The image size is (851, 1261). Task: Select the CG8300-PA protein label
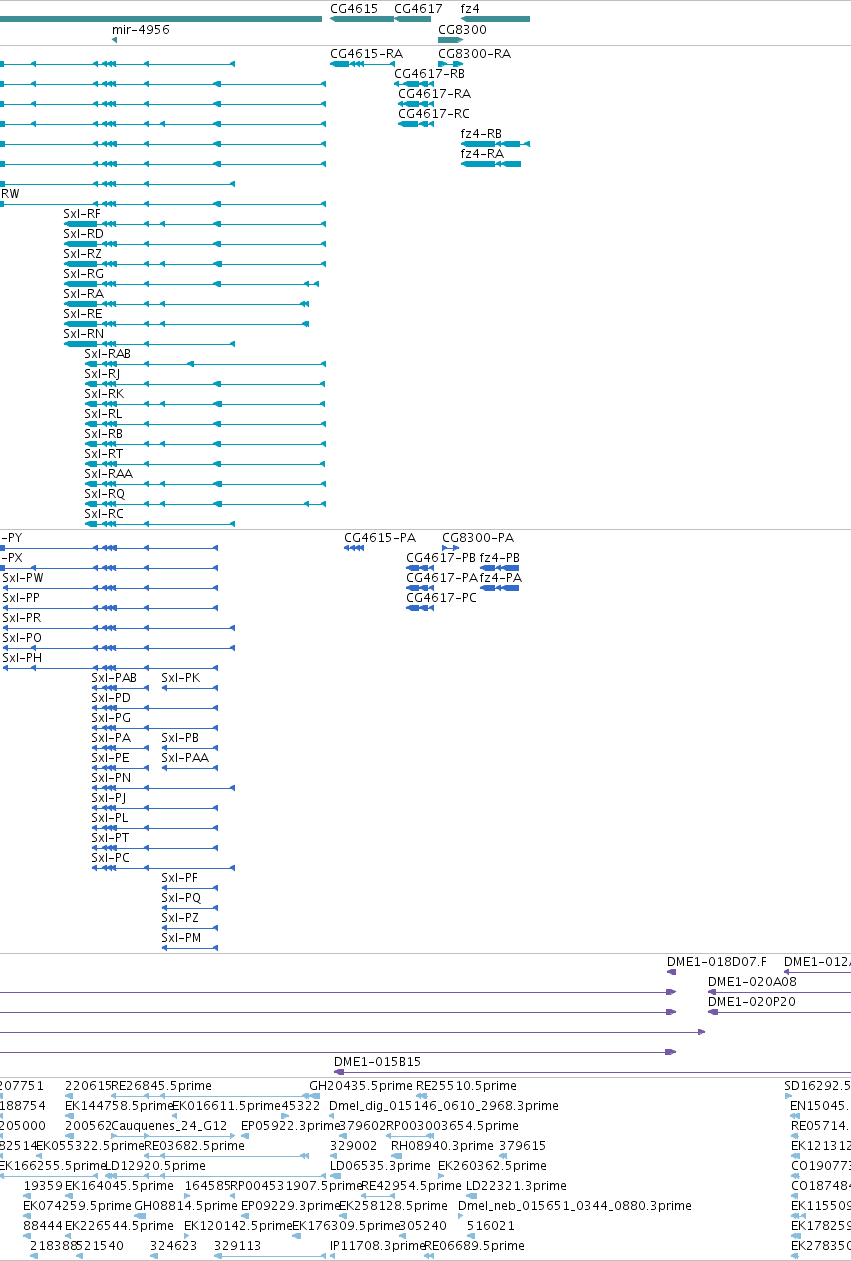click(478, 538)
